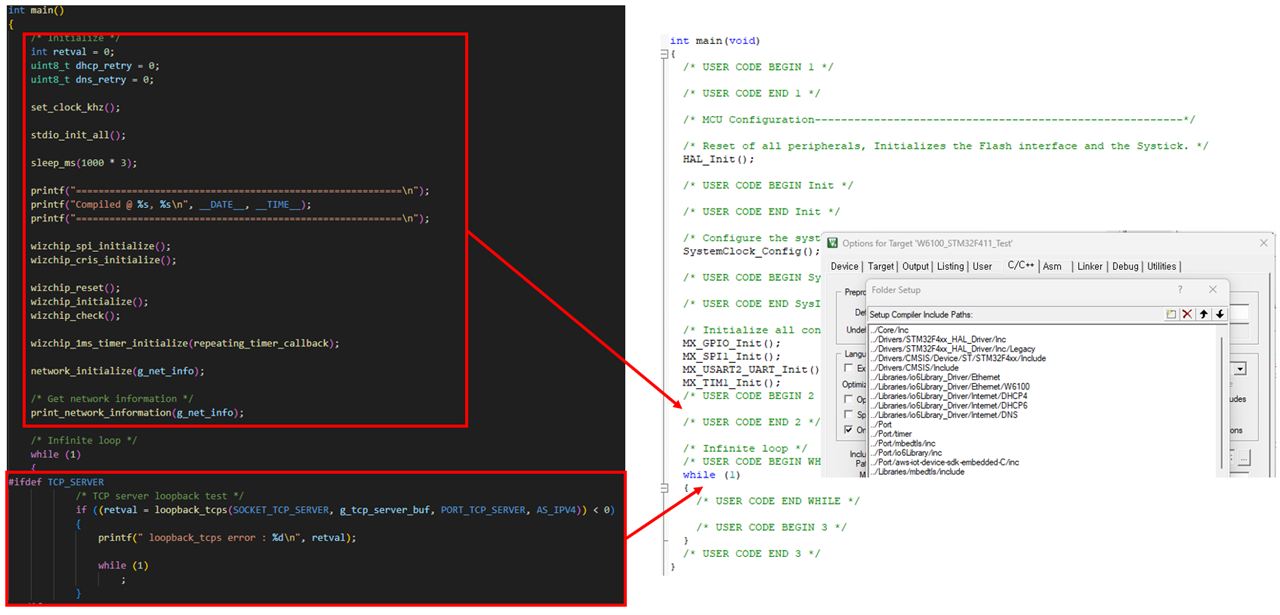The image size is (1280, 615).
Task: Click the MX_SPI1_Init(); line
Action: point(731,356)
